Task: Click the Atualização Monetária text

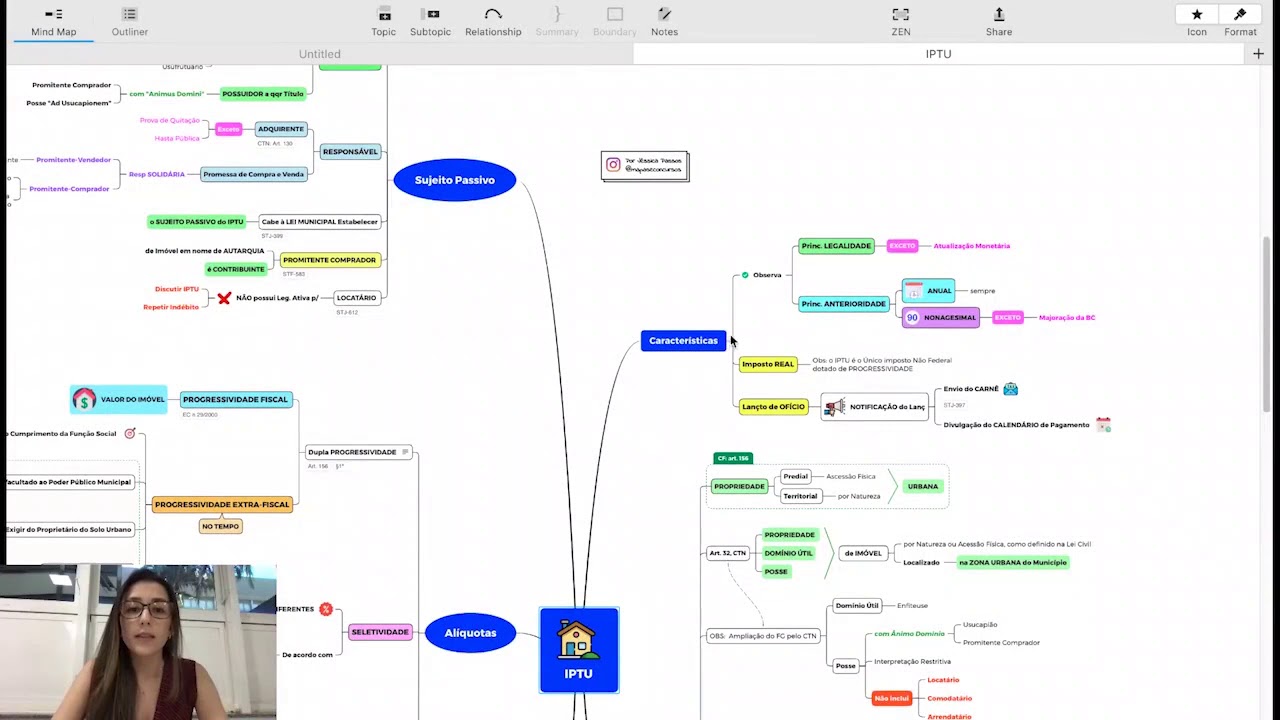Action: (971, 246)
